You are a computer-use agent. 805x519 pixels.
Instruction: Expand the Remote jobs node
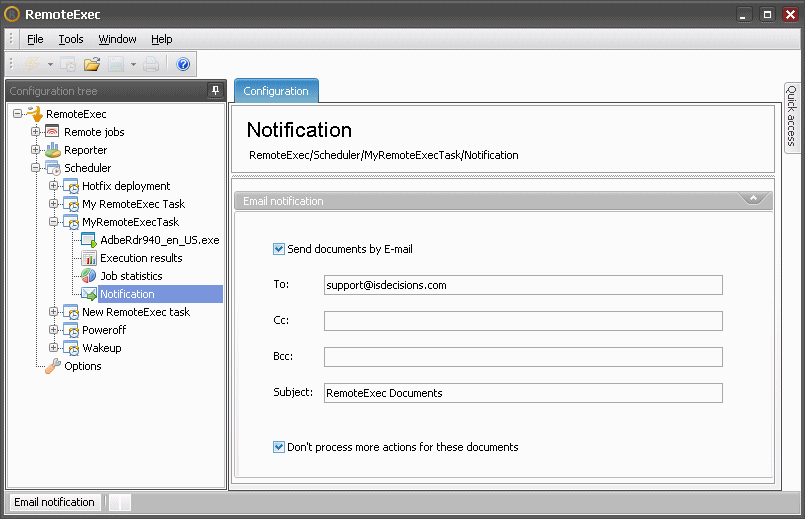pos(35,131)
